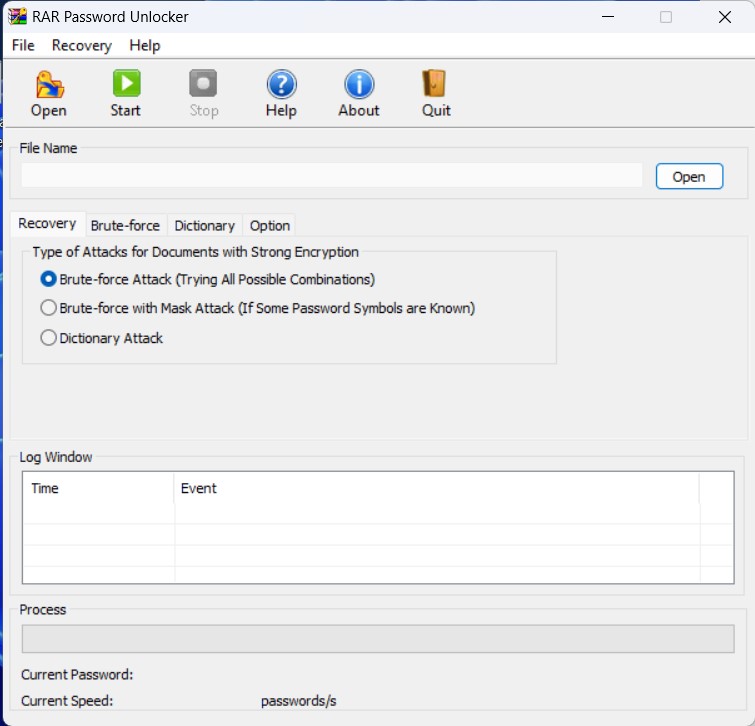
Task: Switch to the Option tab
Action: click(x=270, y=226)
